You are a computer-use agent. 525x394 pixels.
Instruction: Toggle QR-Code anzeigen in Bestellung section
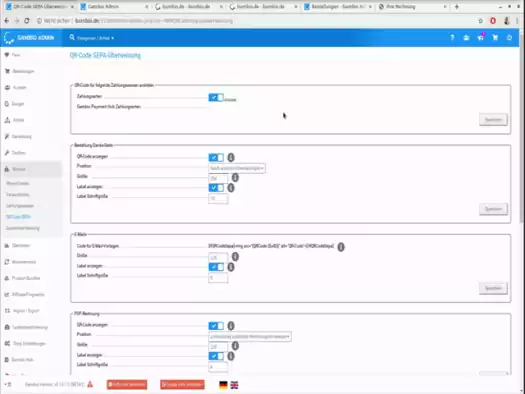216,157
